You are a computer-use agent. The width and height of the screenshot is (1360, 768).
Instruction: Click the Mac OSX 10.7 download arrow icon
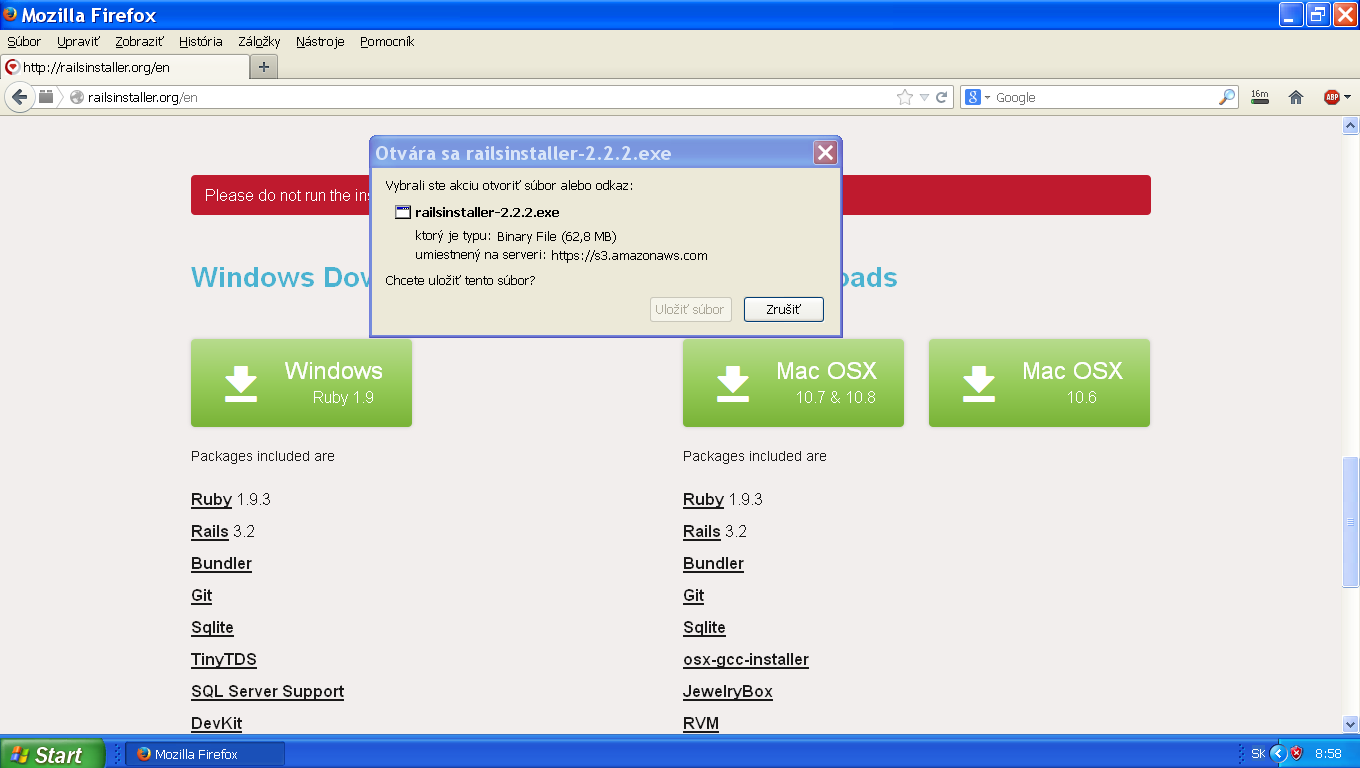[x=732, y=384]
